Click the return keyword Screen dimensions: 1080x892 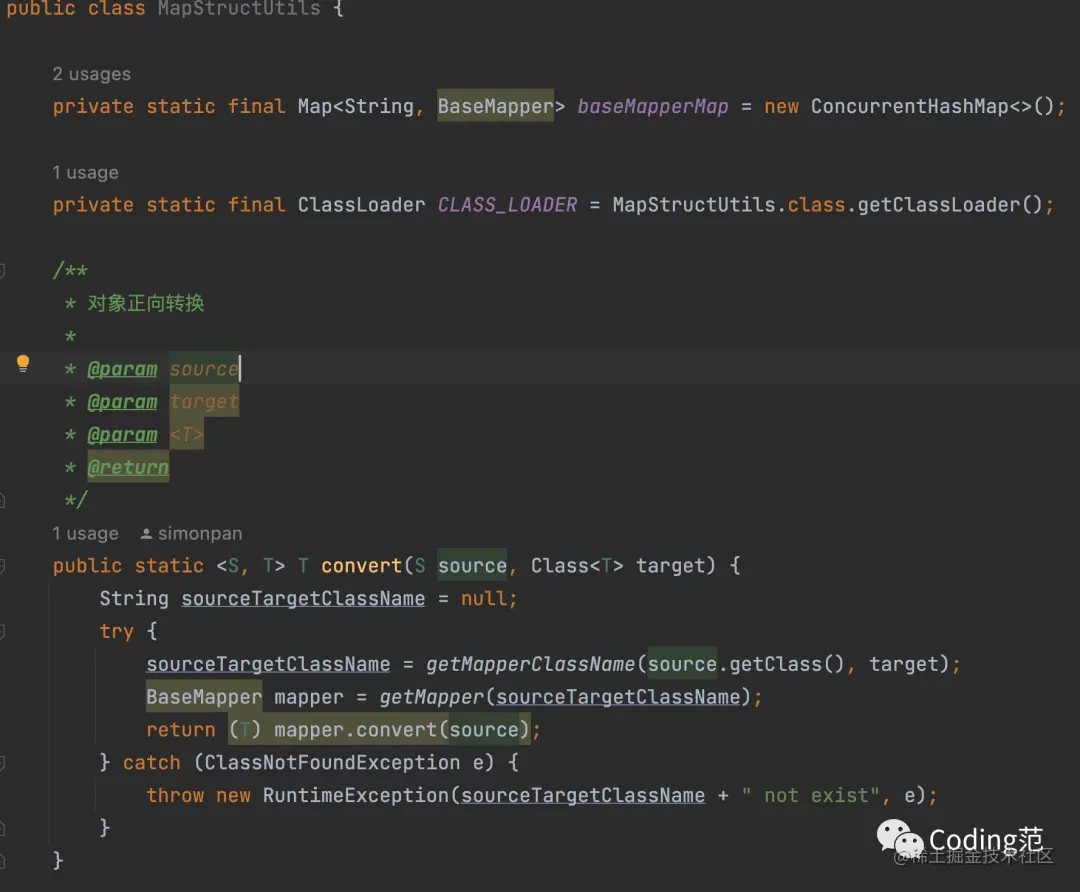180,730
